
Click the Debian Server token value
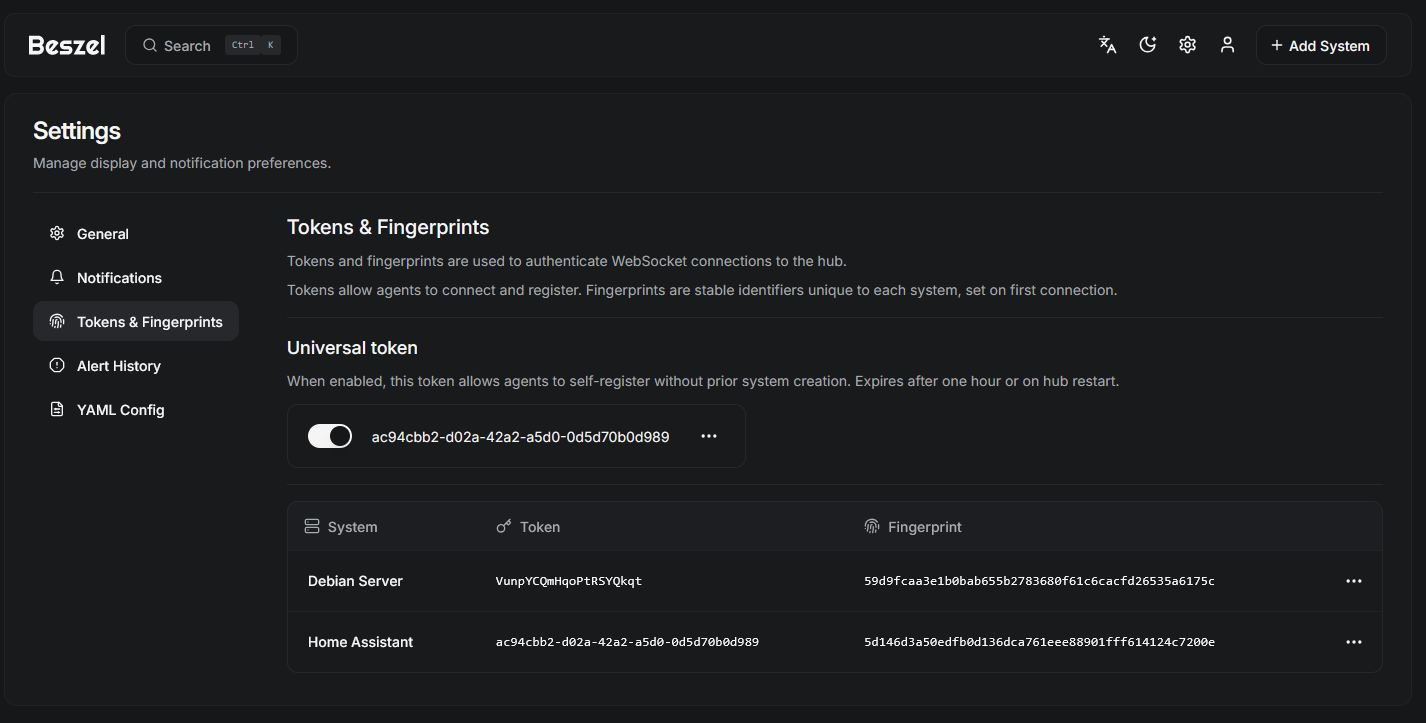coord(568,581)
